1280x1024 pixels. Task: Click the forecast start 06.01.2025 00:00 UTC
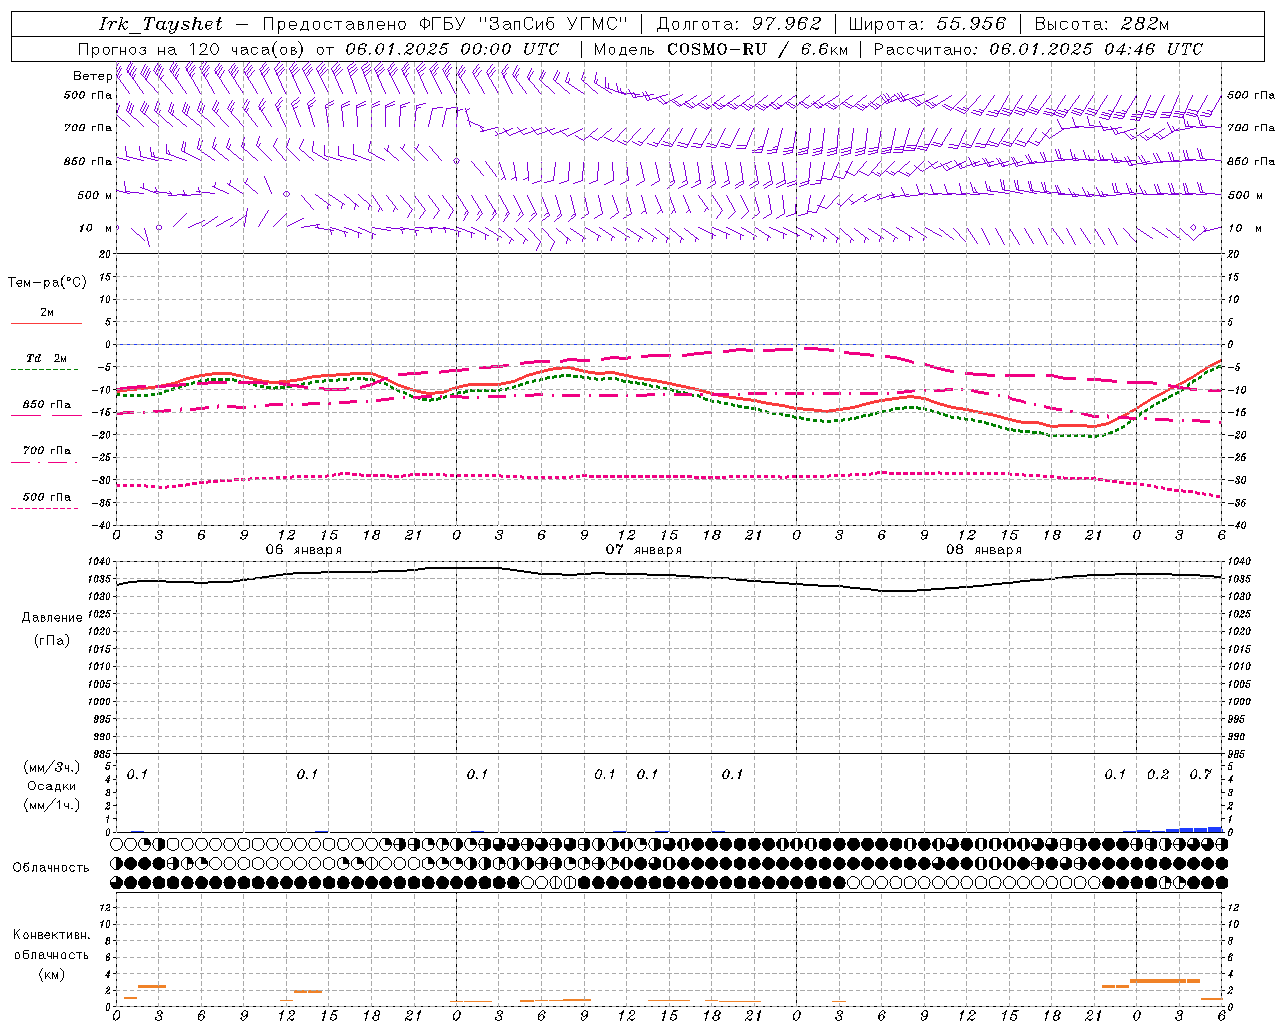(452, 49)
